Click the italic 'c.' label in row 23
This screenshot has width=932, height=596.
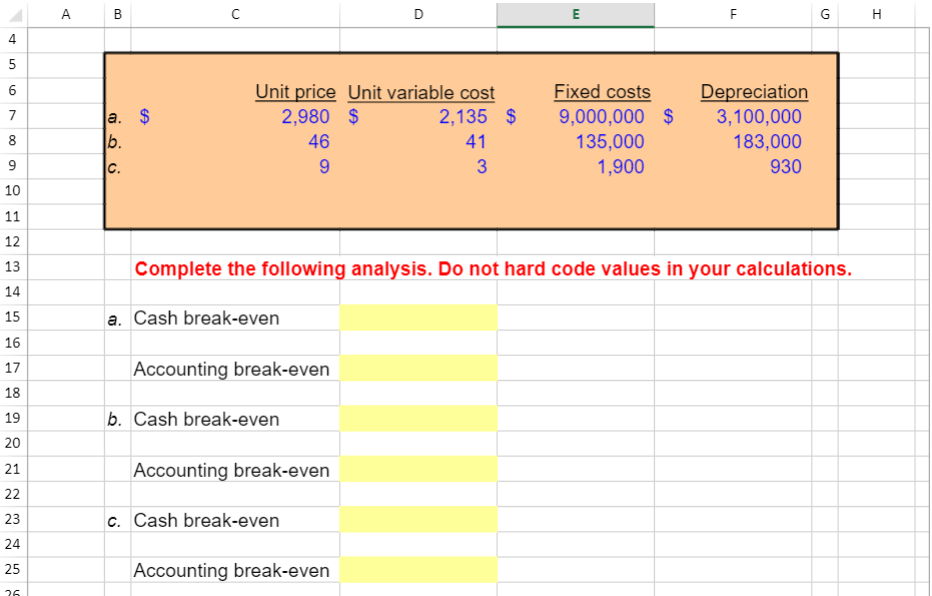click(x=115, y=521)
